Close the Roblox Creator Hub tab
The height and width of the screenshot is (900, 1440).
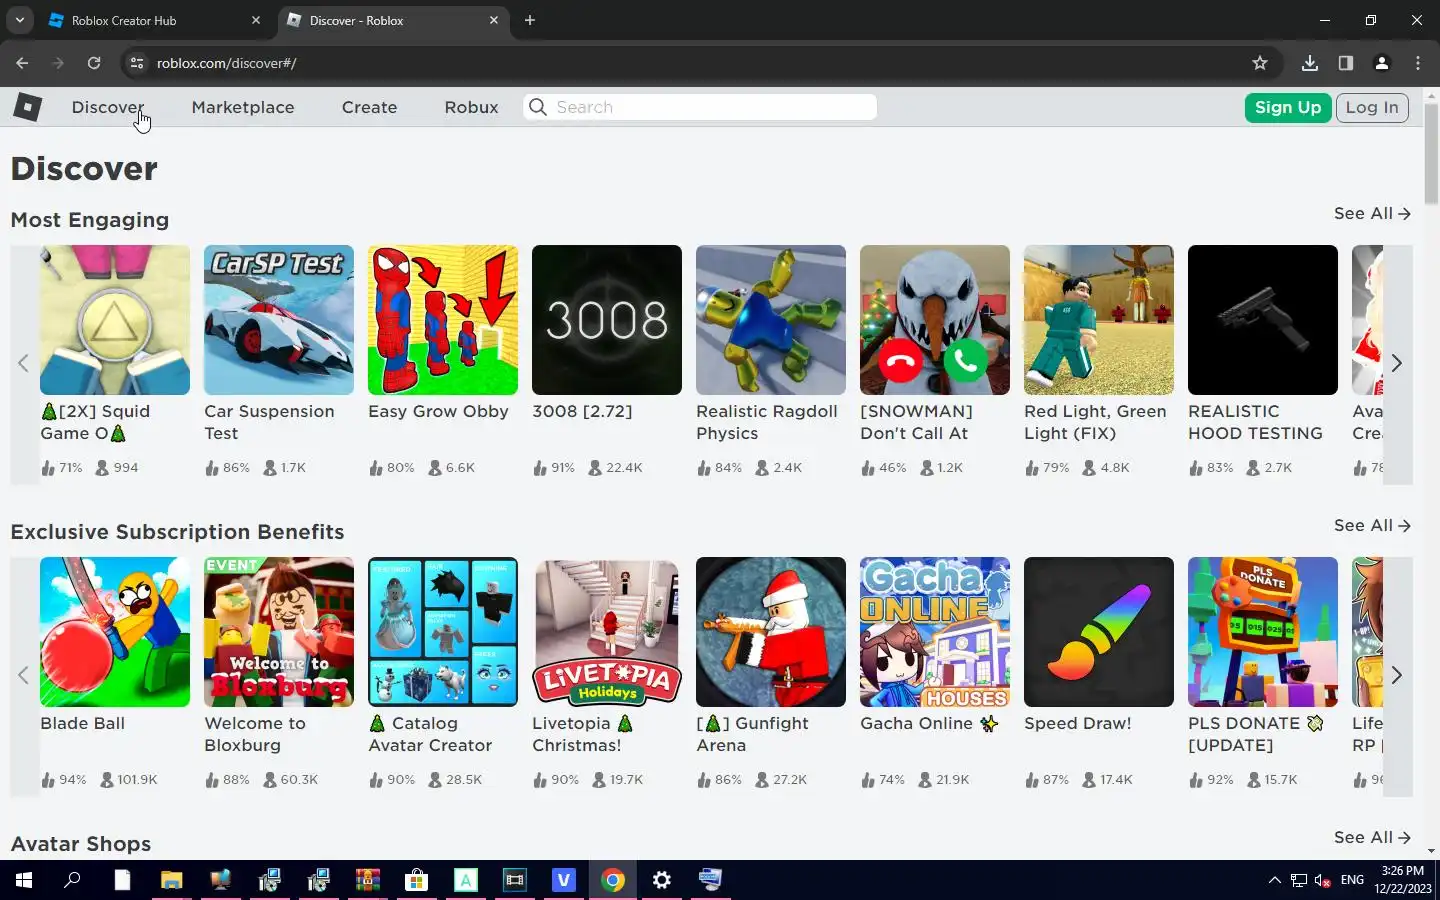pyautogui.click(x=256, y=20)
